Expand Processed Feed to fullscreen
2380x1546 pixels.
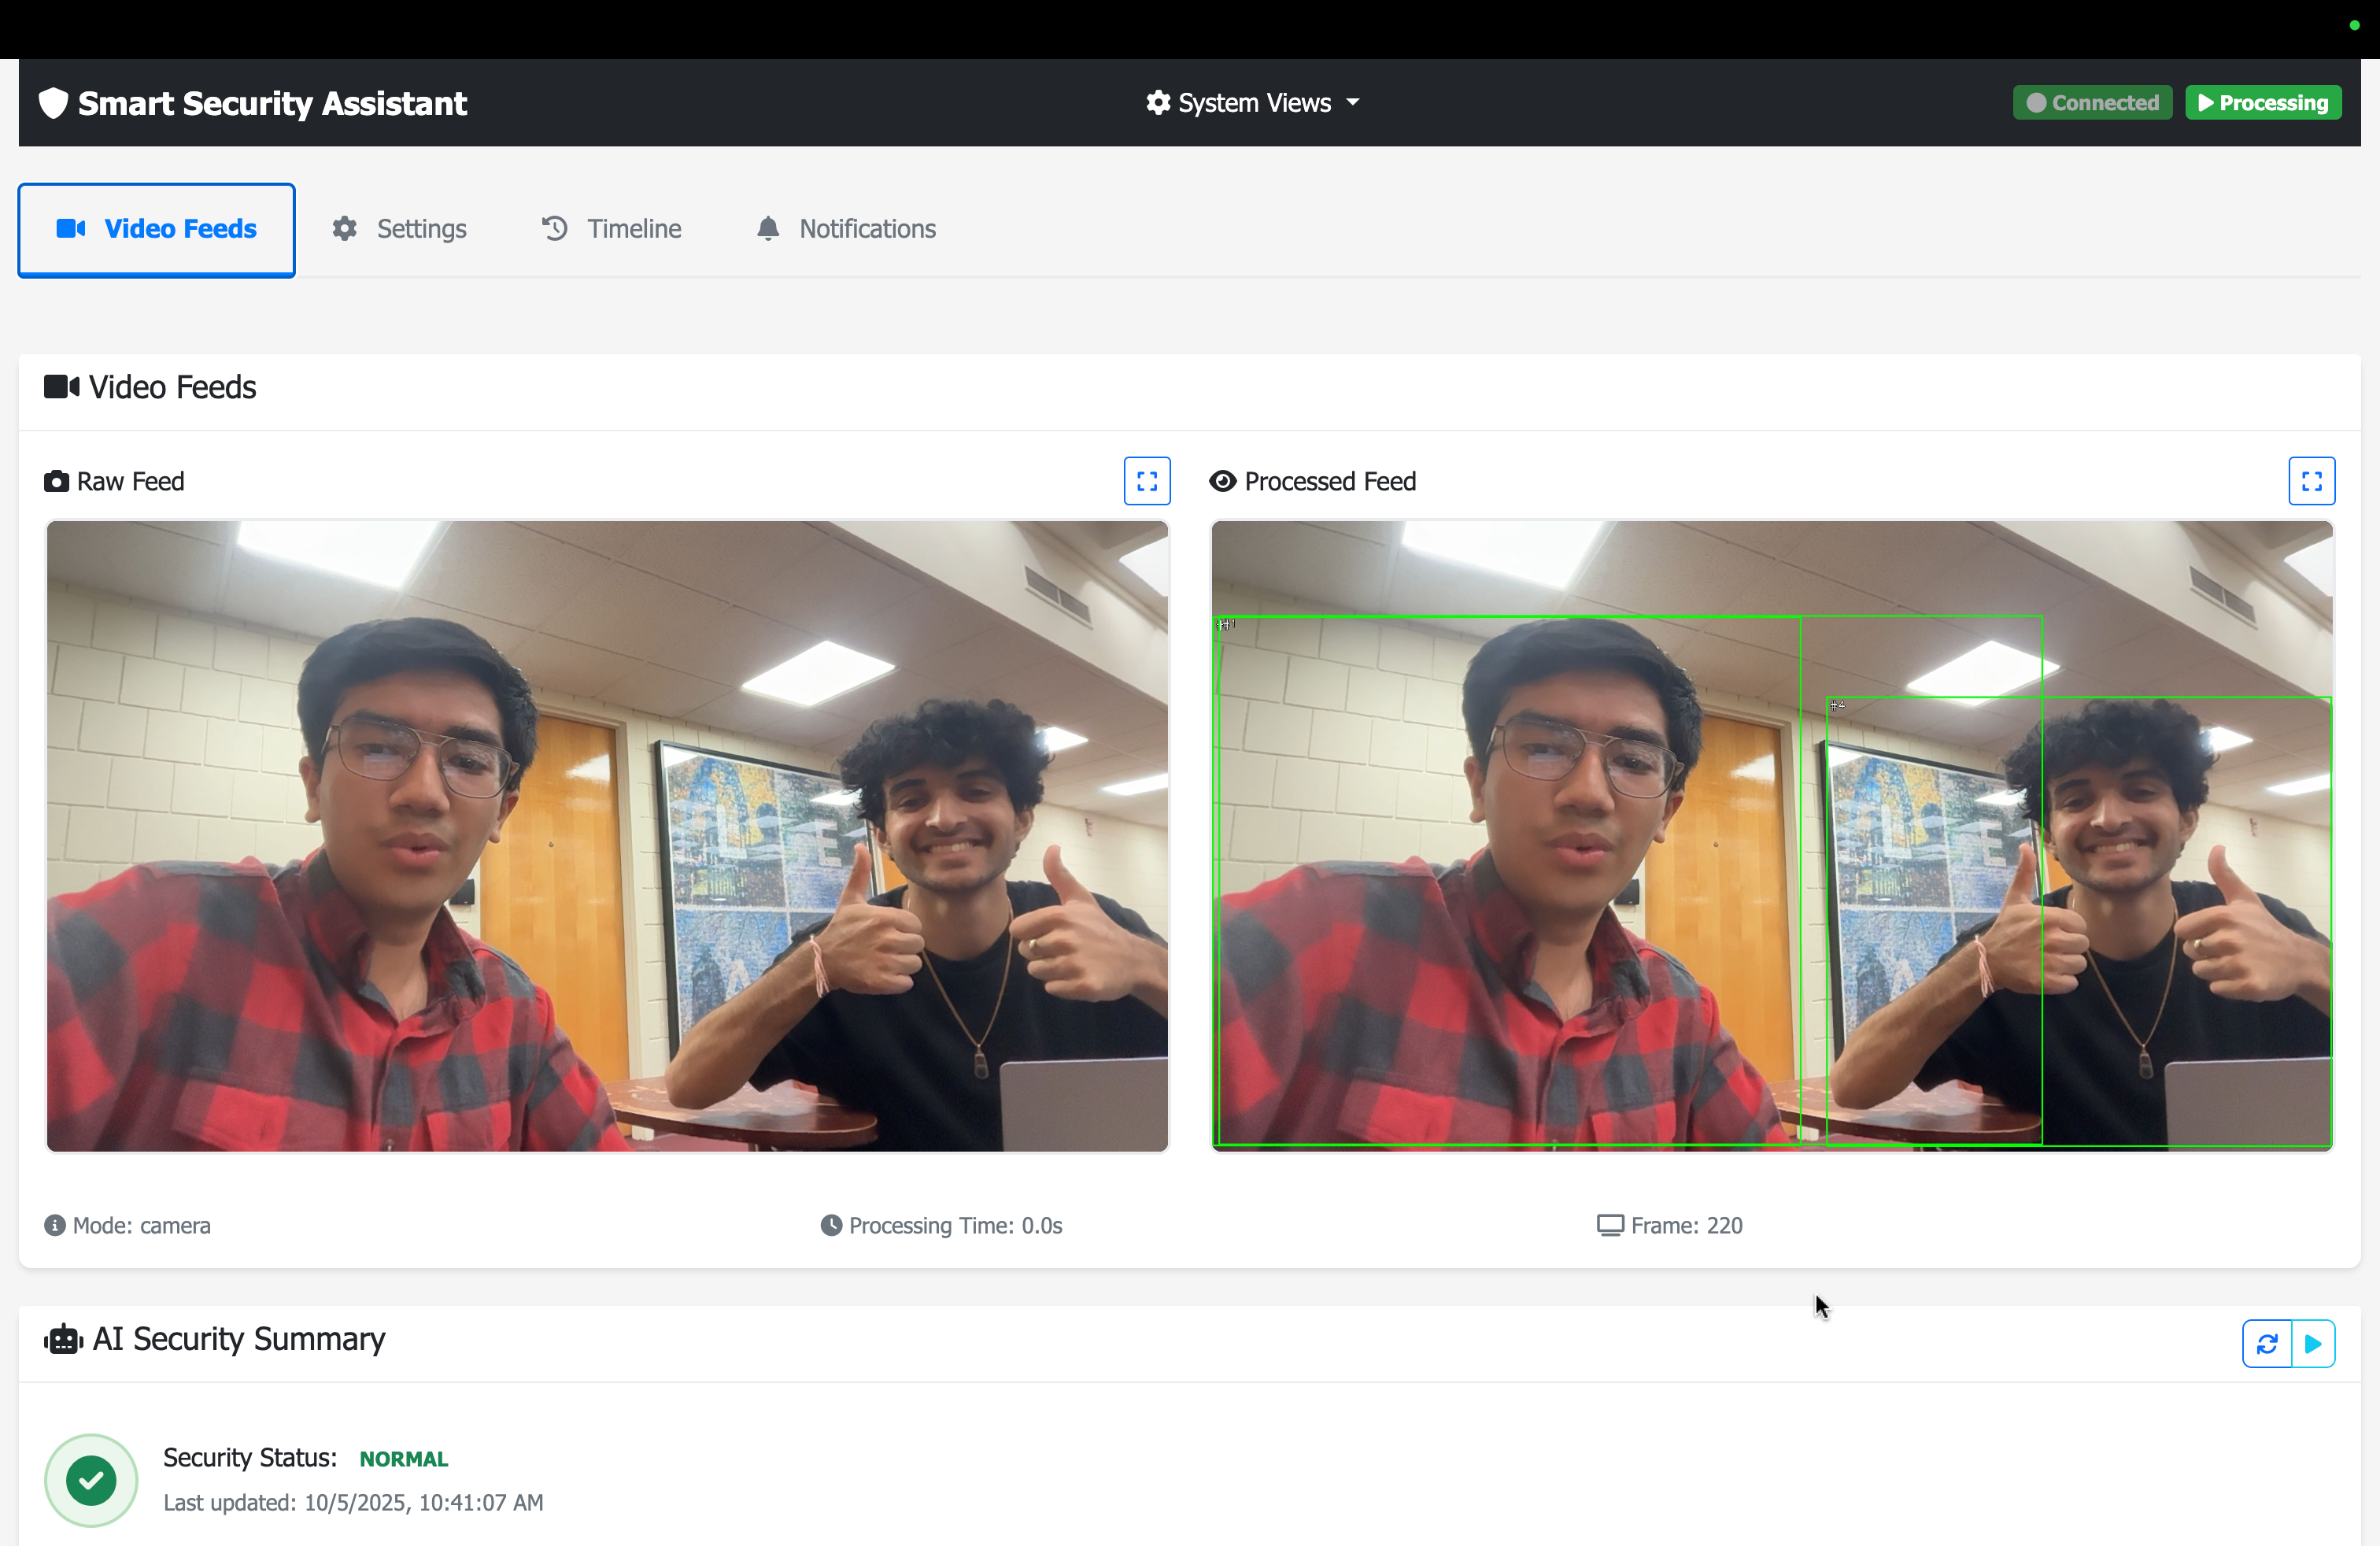(2311, 481)
